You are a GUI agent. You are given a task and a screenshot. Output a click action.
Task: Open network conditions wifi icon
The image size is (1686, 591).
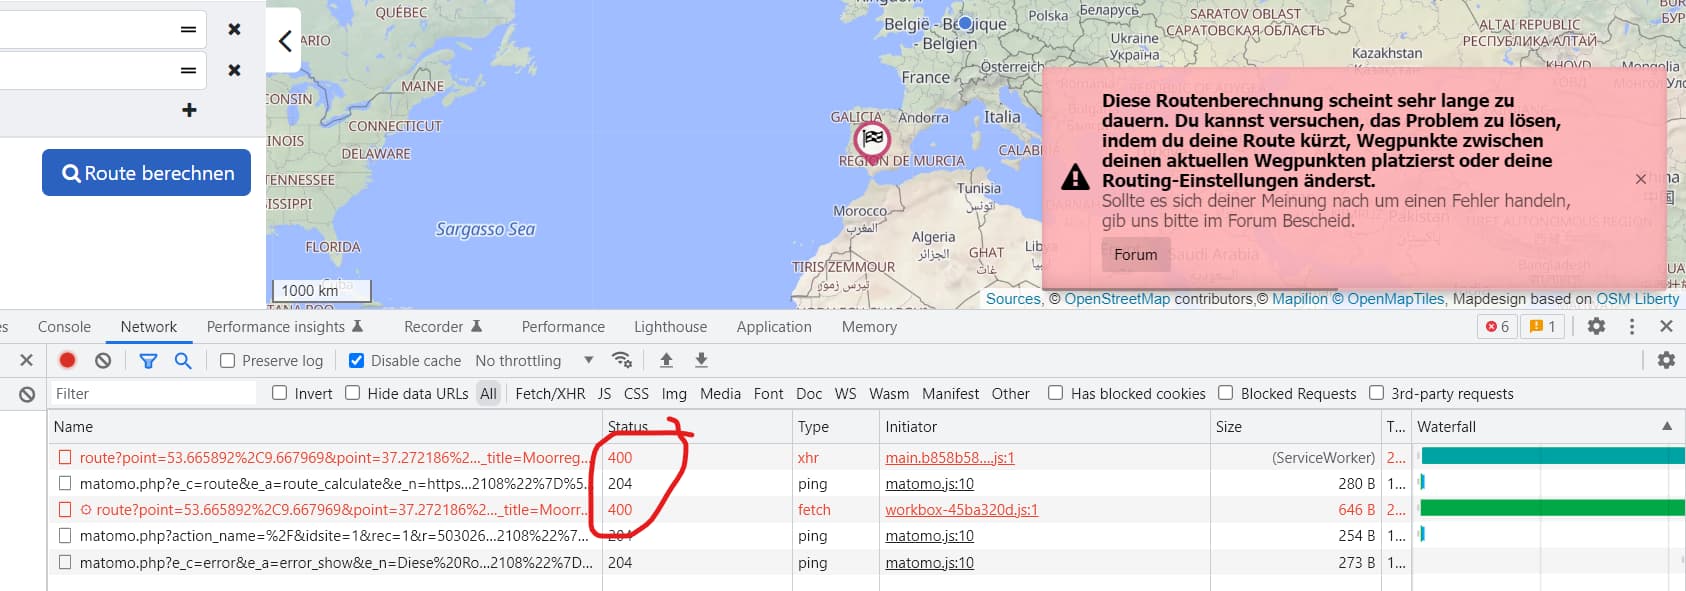click(x=622, y=360)
